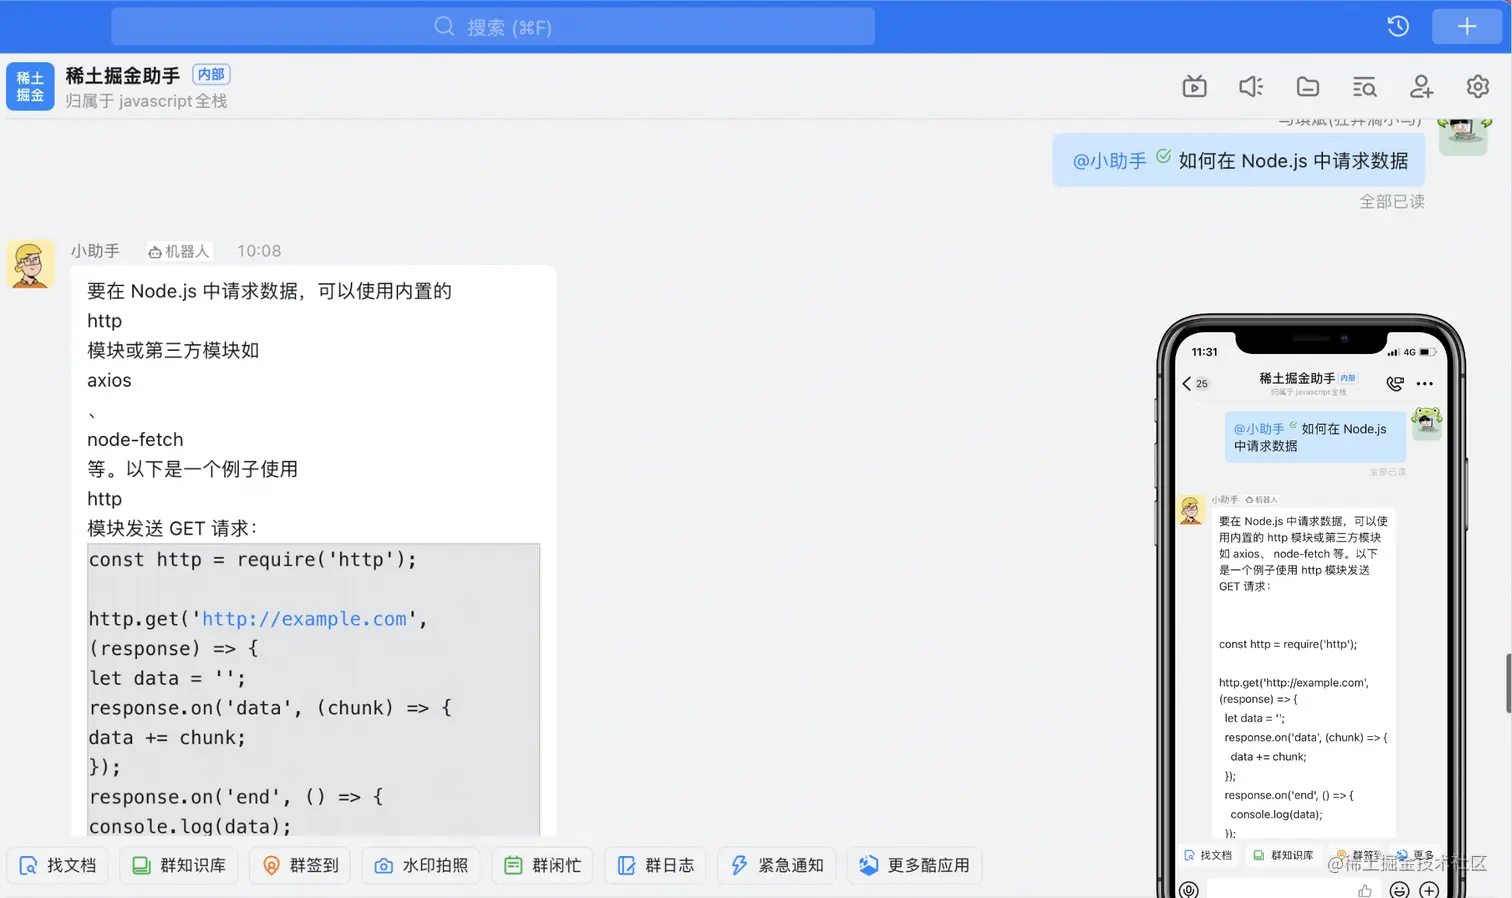Image resolution: width=1512 pixels, height=898 pixels.
Task: Open 紧急通知 shortcut
Action: (776, 865)
